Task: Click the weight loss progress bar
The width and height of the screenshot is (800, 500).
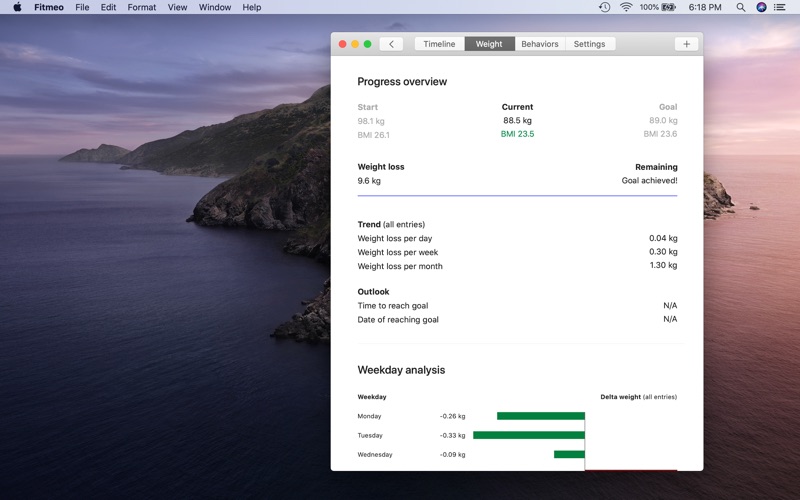Action: click(517, 195)
